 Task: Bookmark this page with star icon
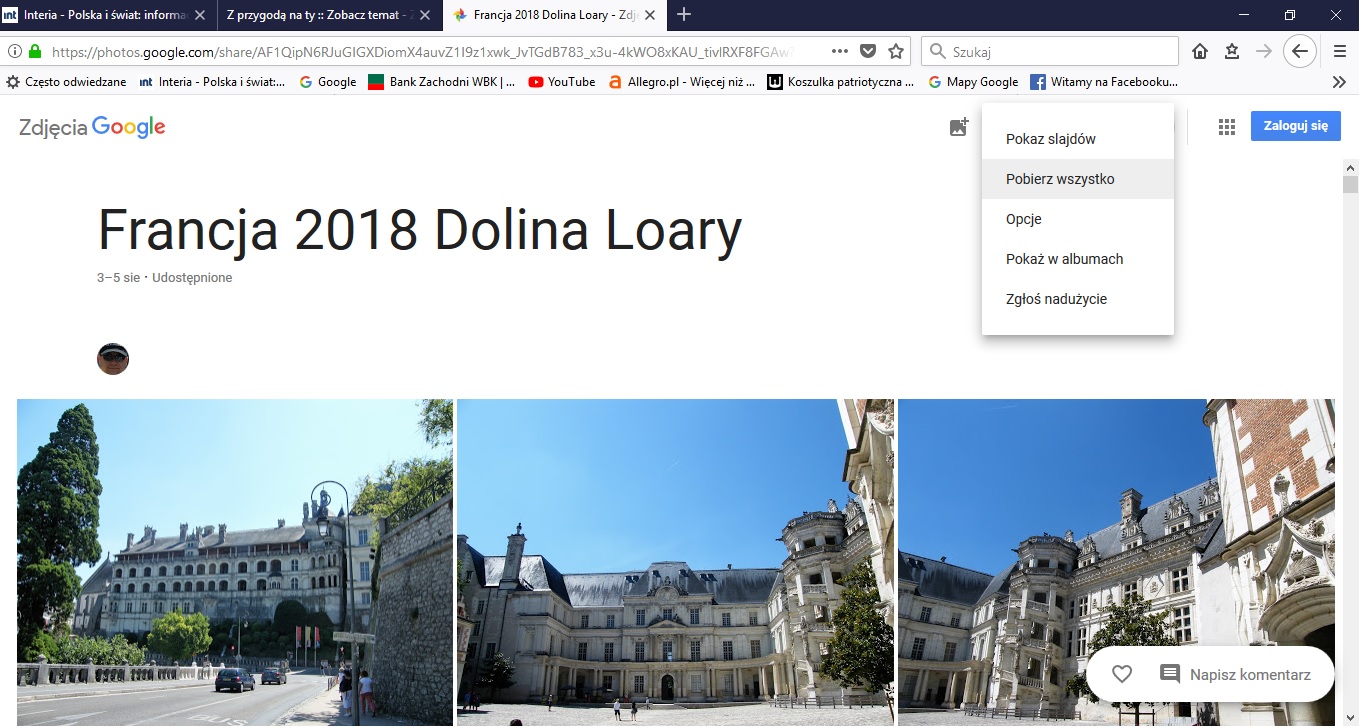896,51
